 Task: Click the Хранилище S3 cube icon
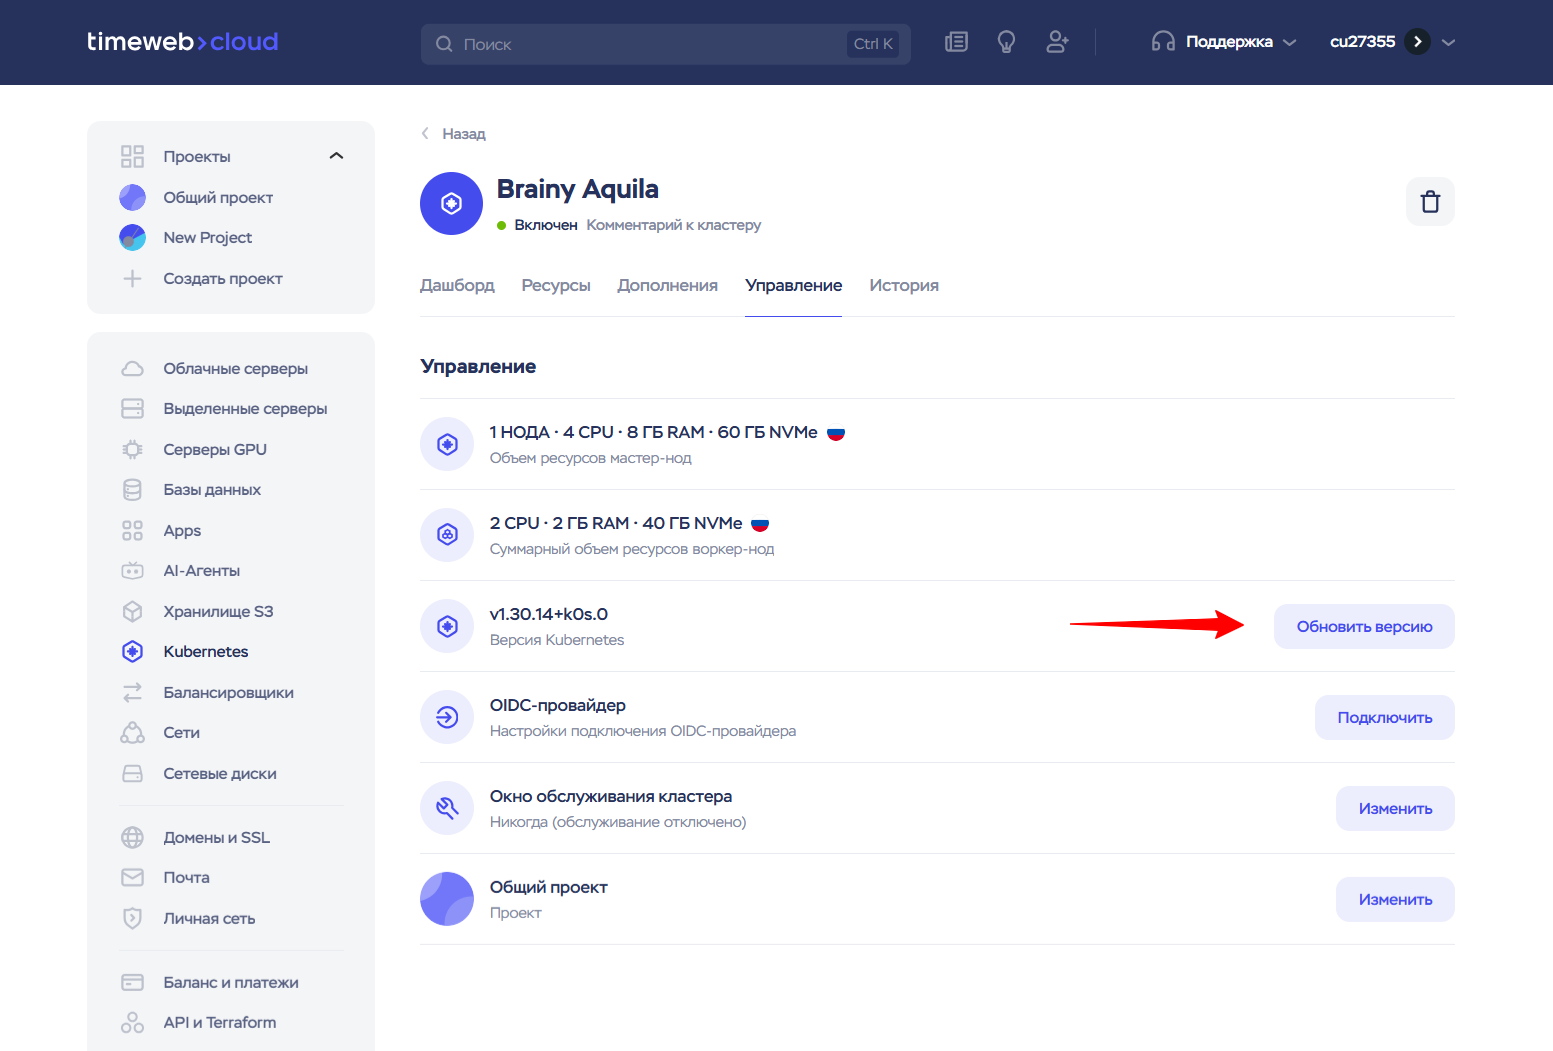[x=132, y=612]
